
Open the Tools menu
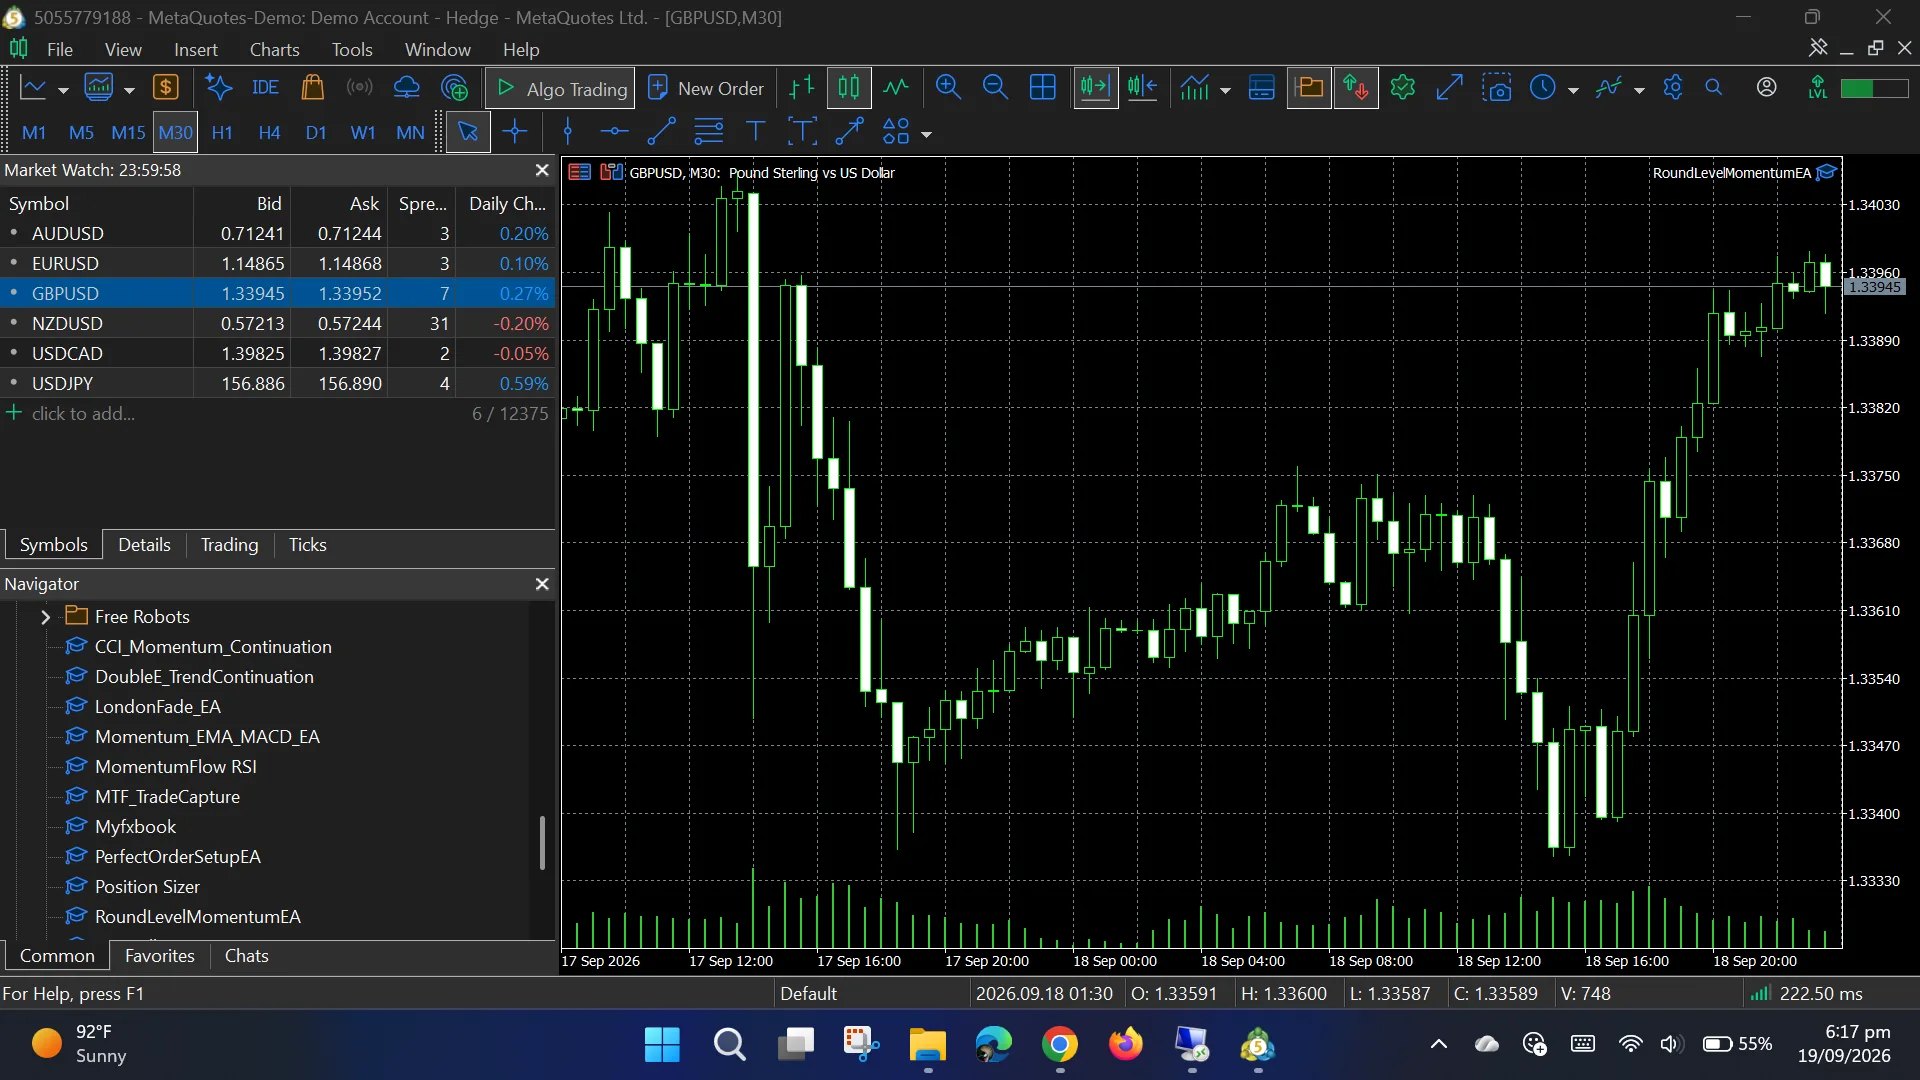[352, 49]
